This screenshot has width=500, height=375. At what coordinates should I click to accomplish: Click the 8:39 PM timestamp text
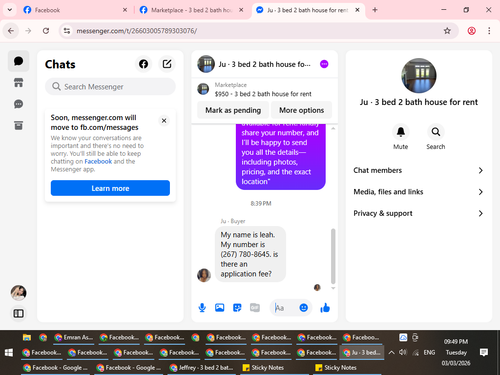pos(261,203)
